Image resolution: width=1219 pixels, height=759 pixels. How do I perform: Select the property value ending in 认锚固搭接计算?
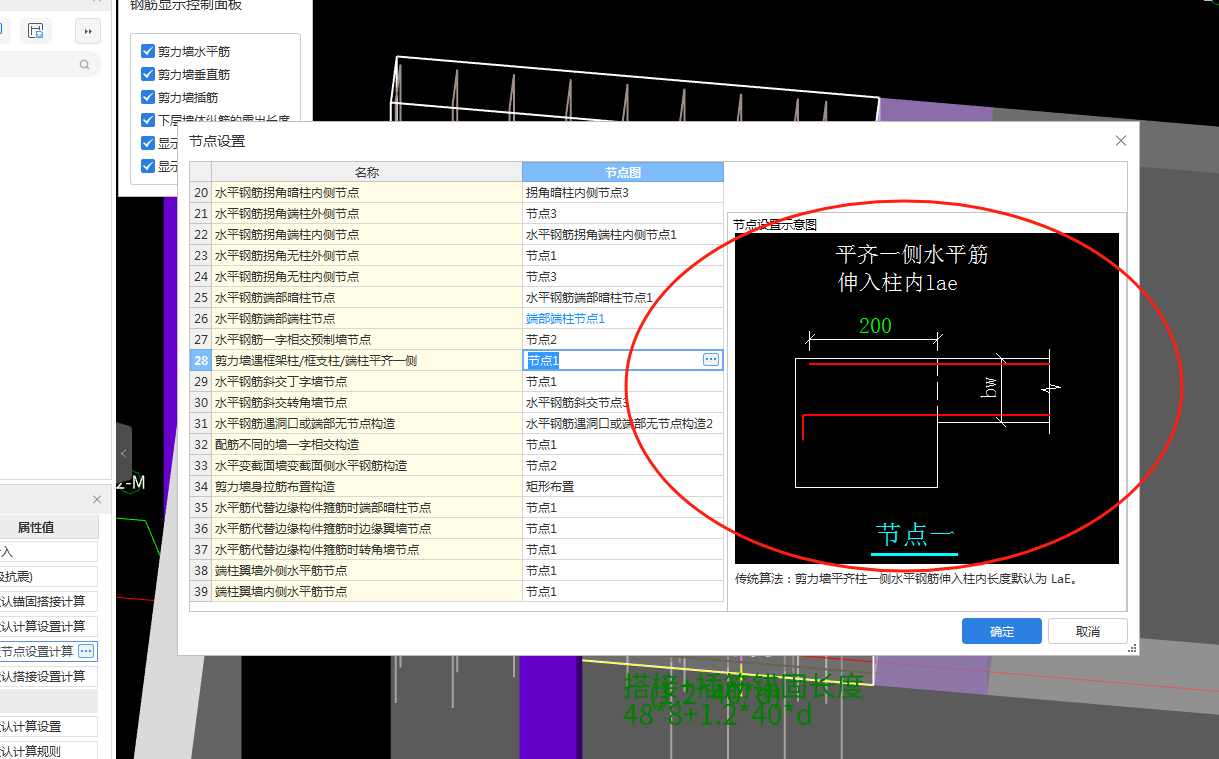(x=49, y=601)
